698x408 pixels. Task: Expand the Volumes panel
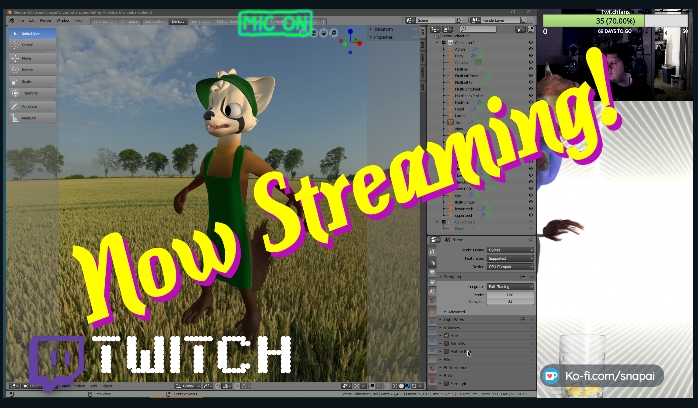tap(450, 327)
